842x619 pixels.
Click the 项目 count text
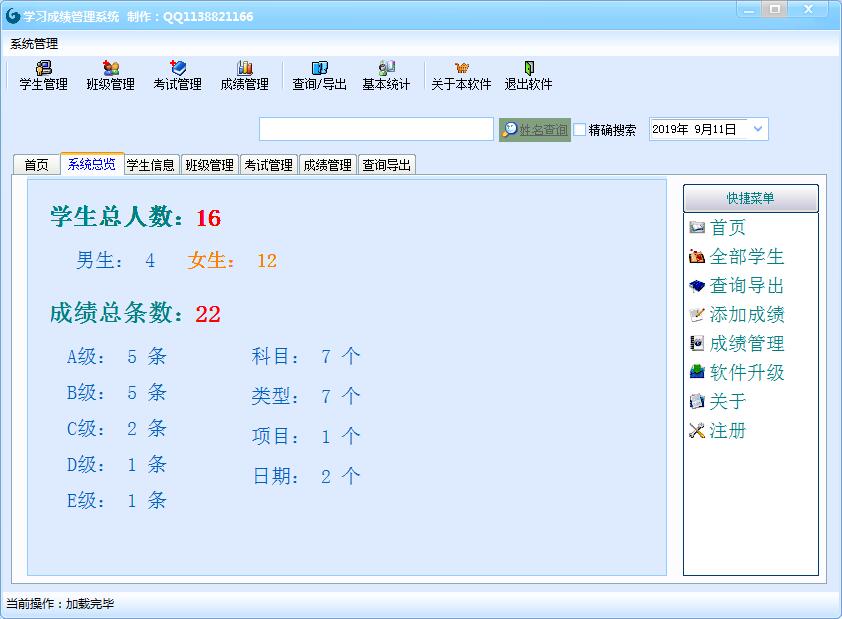[306, 436]
